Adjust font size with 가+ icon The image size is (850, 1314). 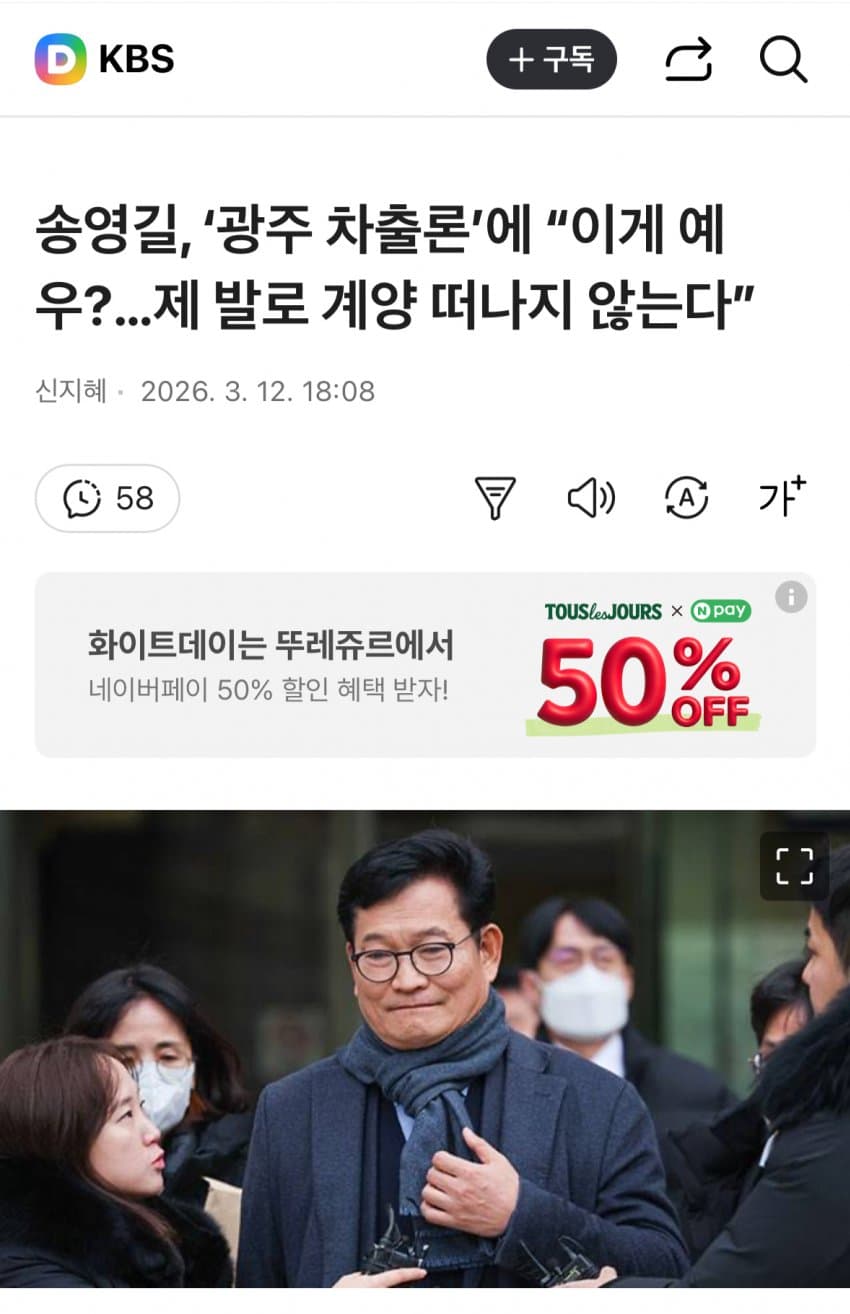tap(782, 495)
